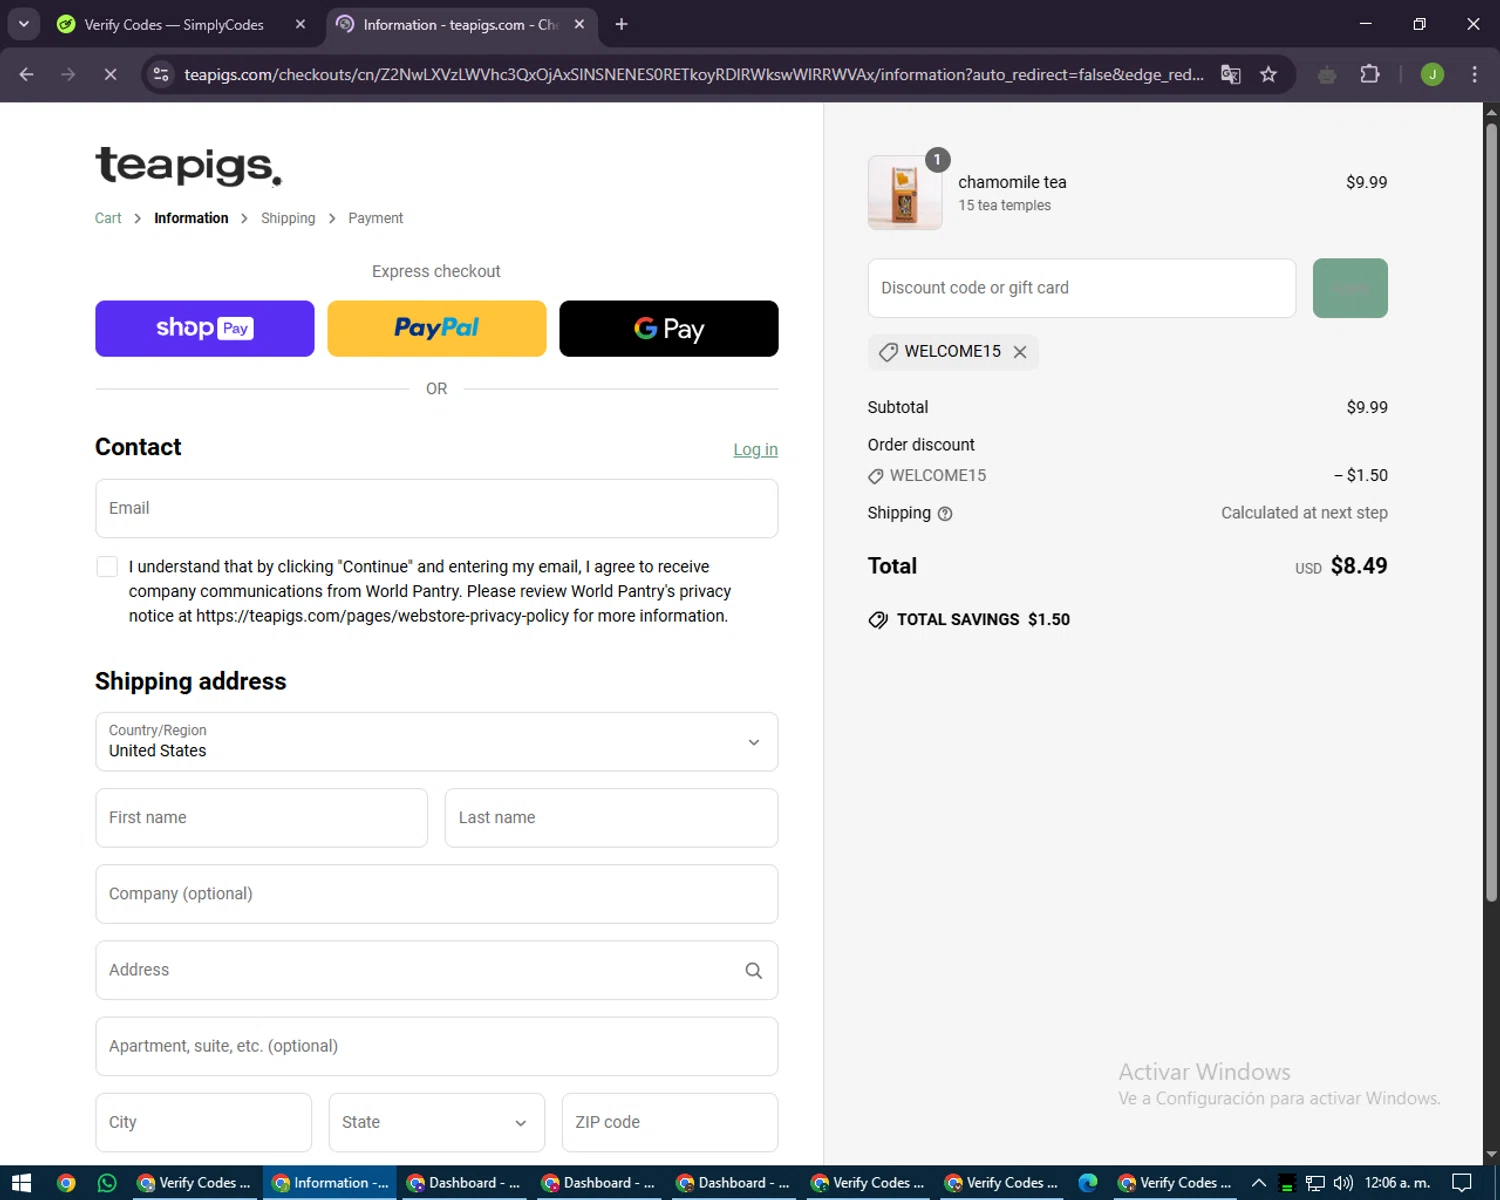
Task: Click the Discount code or gift card field
Action: click(1082, 288)
